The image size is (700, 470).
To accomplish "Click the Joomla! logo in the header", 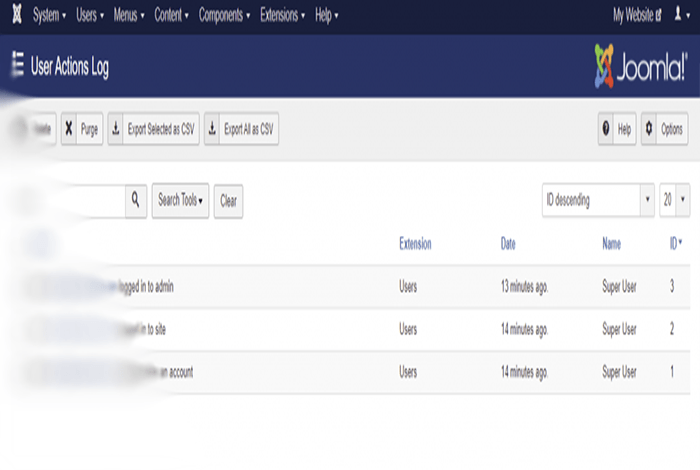I will pos(640,66).
